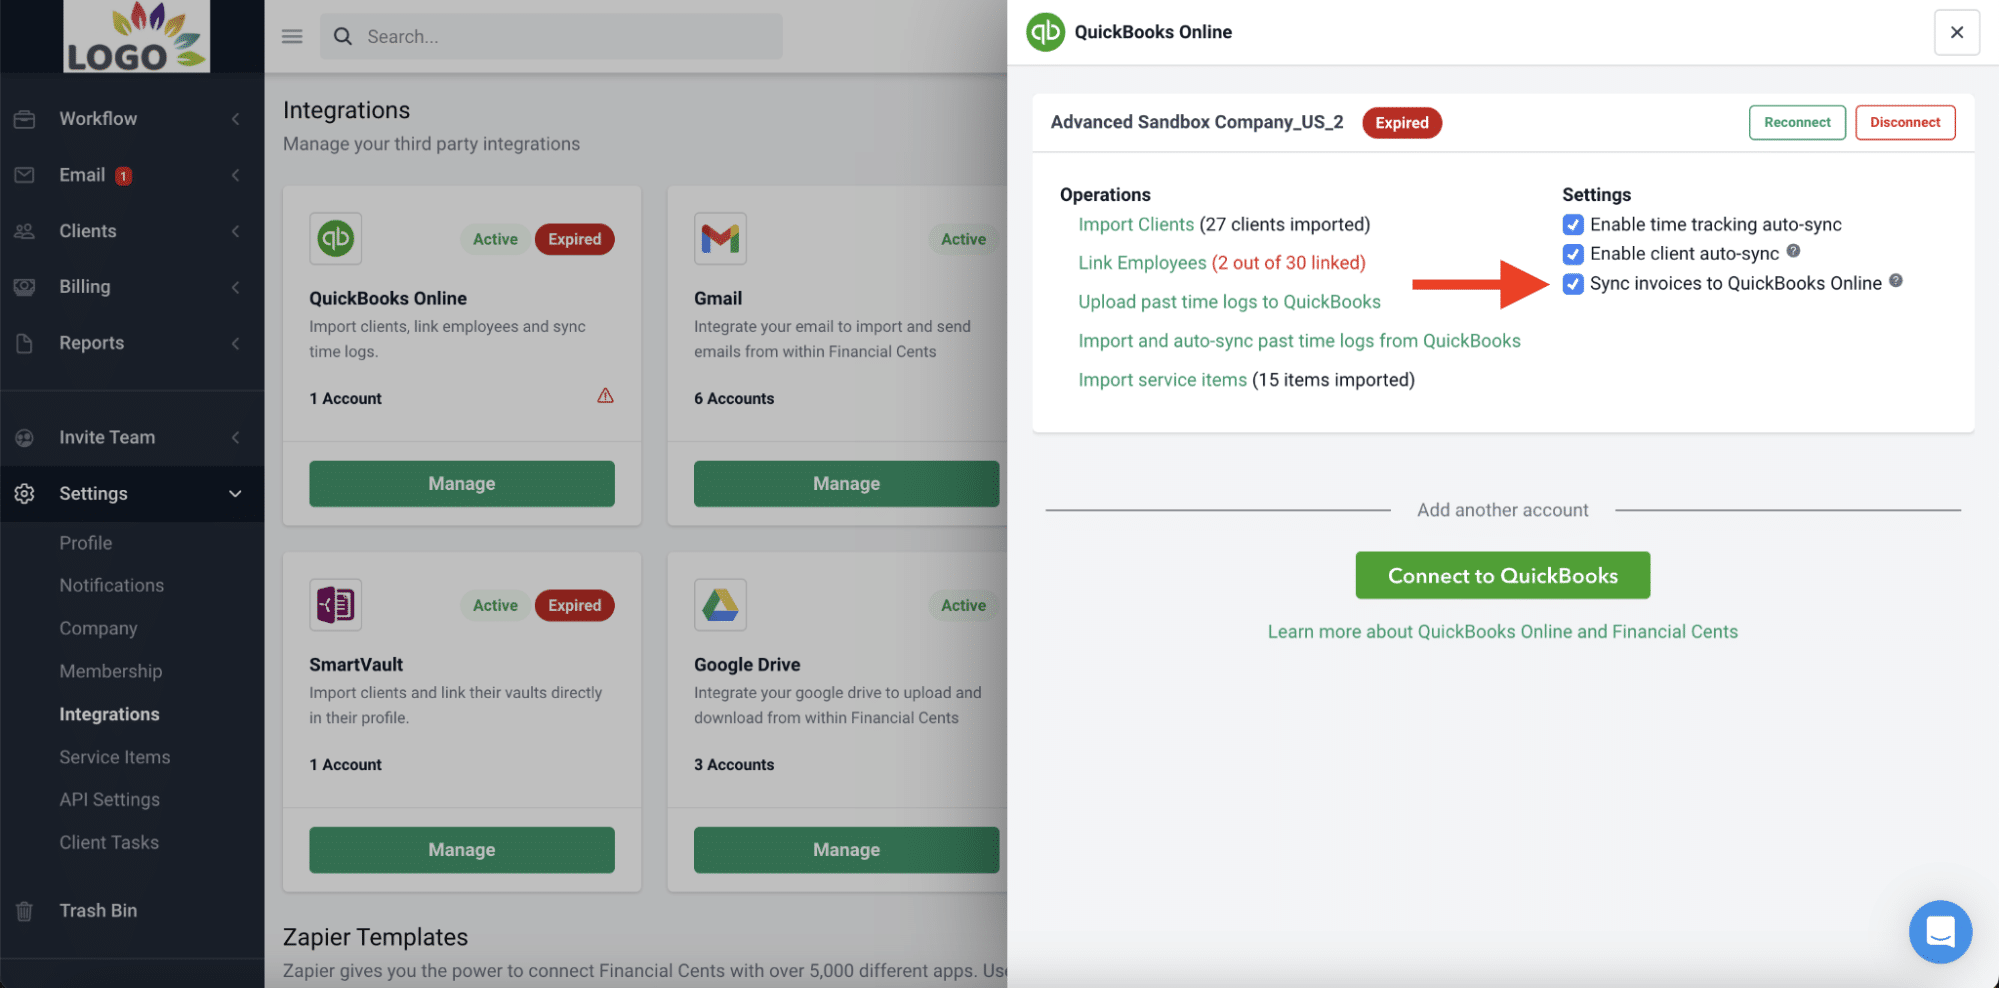The width and height of the screenshot is (1999, 988).
Task: Select Integrations in the settings submenu
Action: (109, 714)
